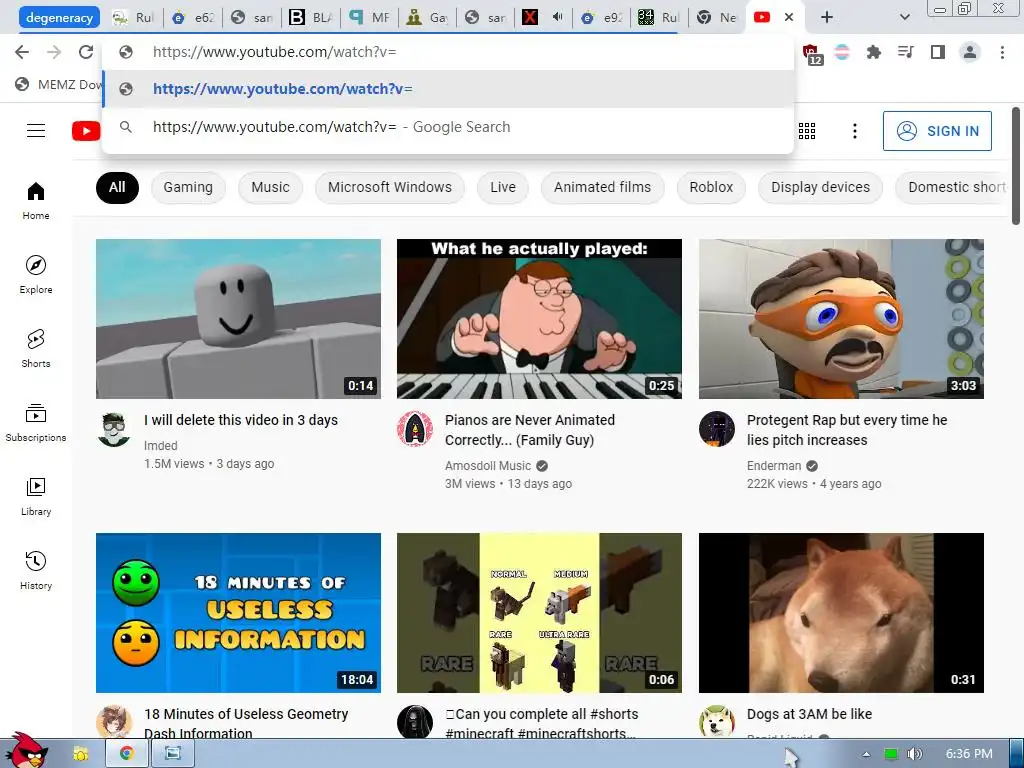The width and height of the screenshot is (1024, 768).
Task: Open the Pianos are Never Animated title
Action: coord(530,430)
